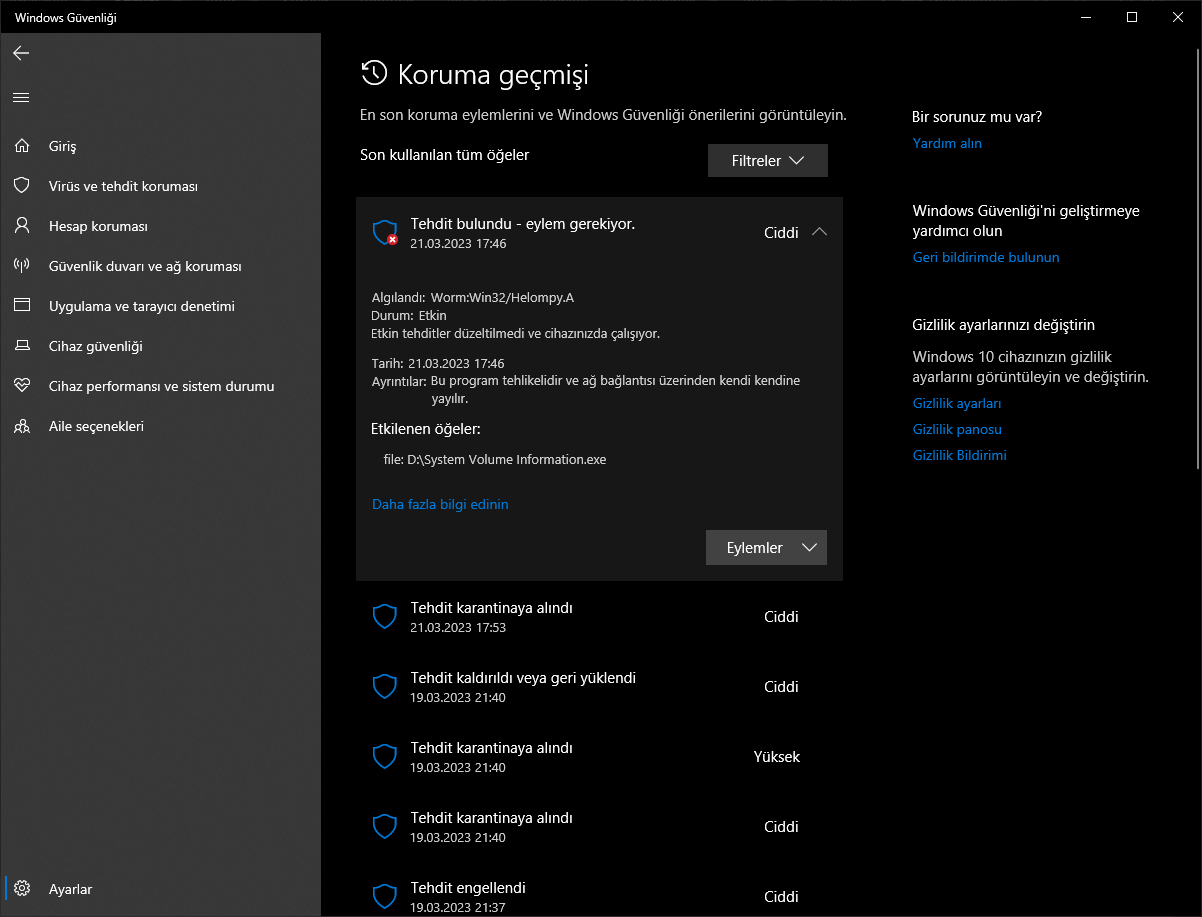The image size is (1202, 917).
Task: Maximize the Windows Güvenliği window
Action: coord(1132,17)
